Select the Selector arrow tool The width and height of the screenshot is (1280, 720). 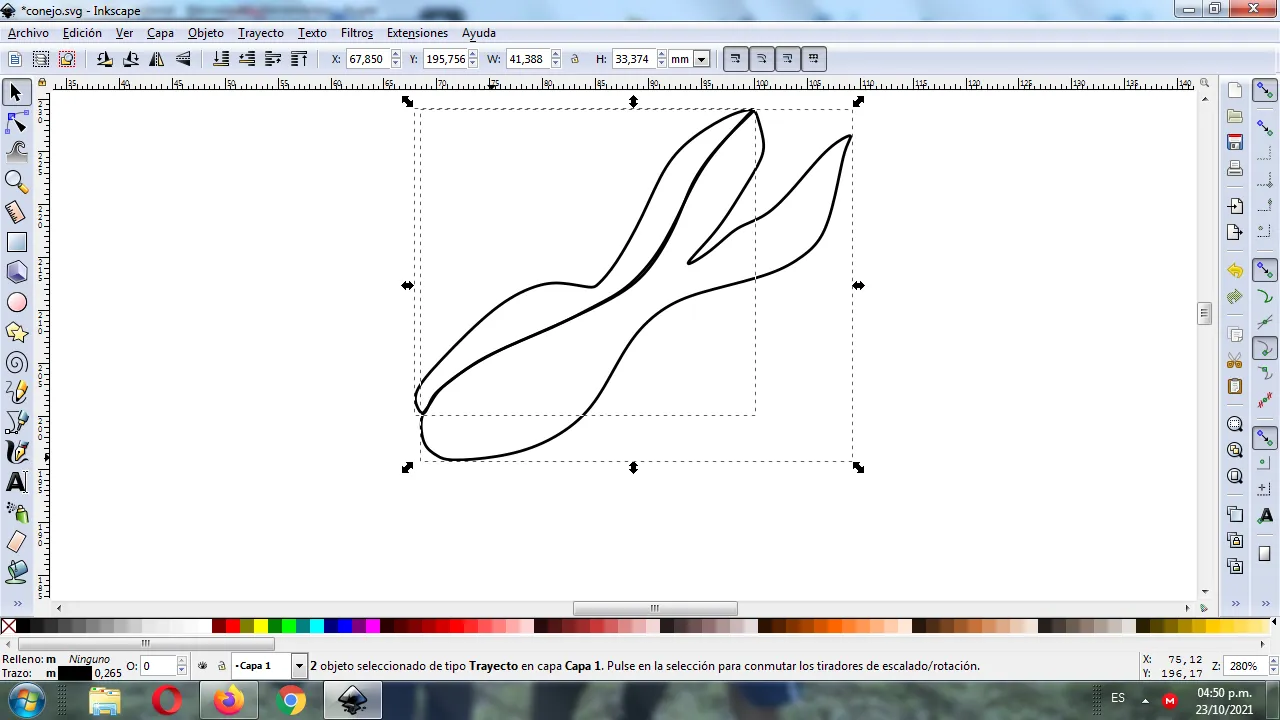(x=16, y=93)
